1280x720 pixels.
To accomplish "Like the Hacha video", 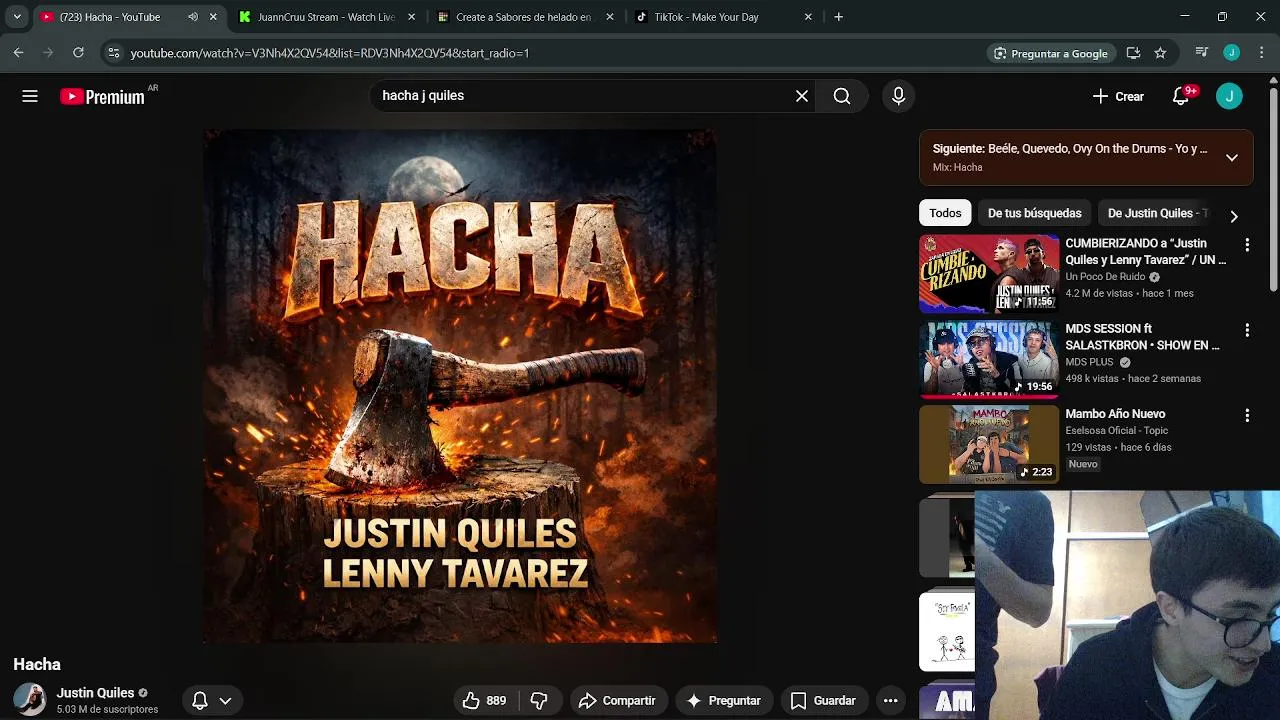I will (484, 701).
